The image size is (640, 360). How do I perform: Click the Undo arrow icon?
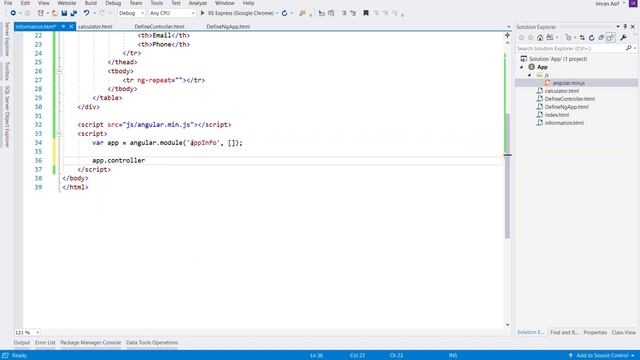[x=87, y=13]
